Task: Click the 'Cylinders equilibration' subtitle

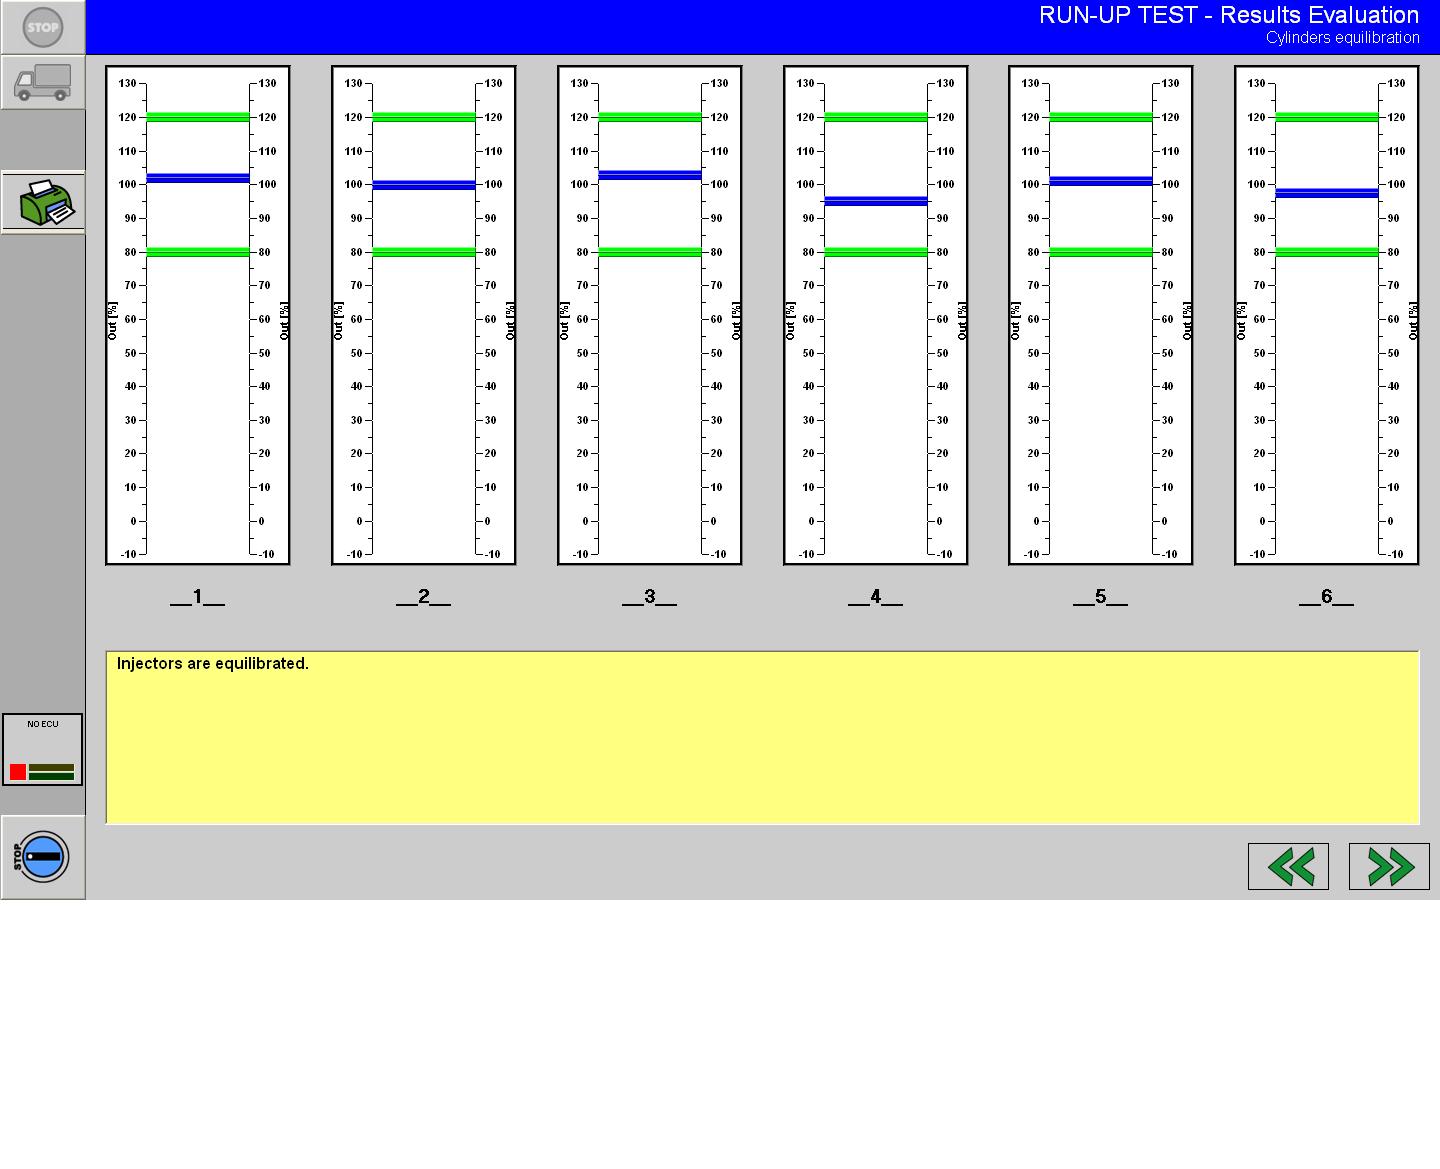Action: click(x=1343, y=38)
